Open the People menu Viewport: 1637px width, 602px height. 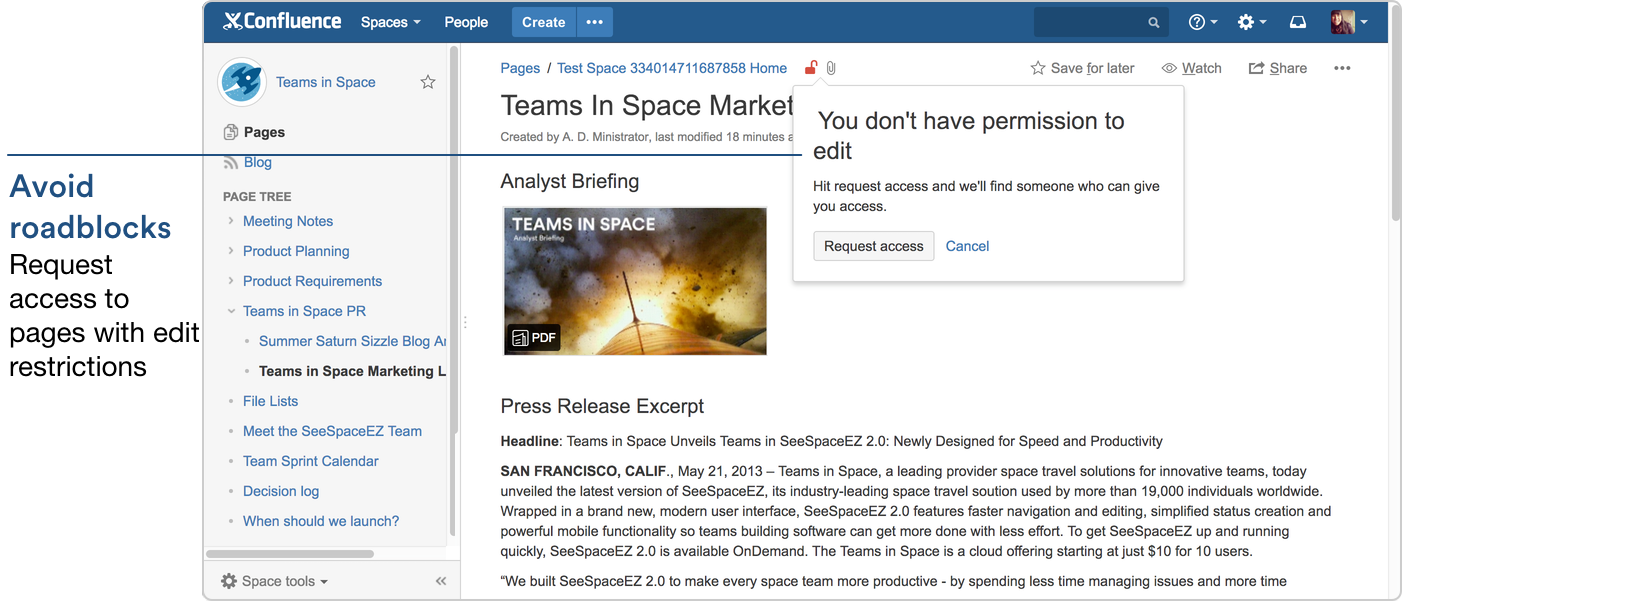466,22
